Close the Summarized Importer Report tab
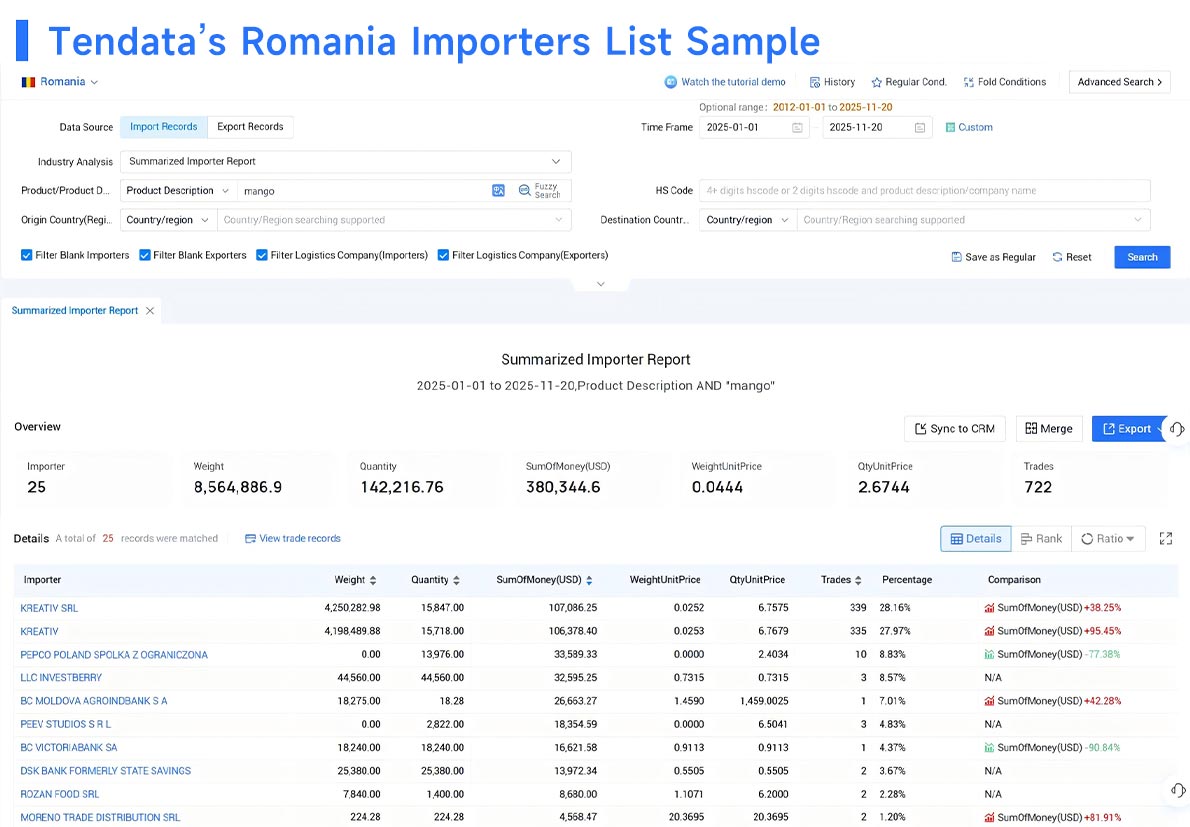The height and width of the screenshot is (827, 1190). 150,310
